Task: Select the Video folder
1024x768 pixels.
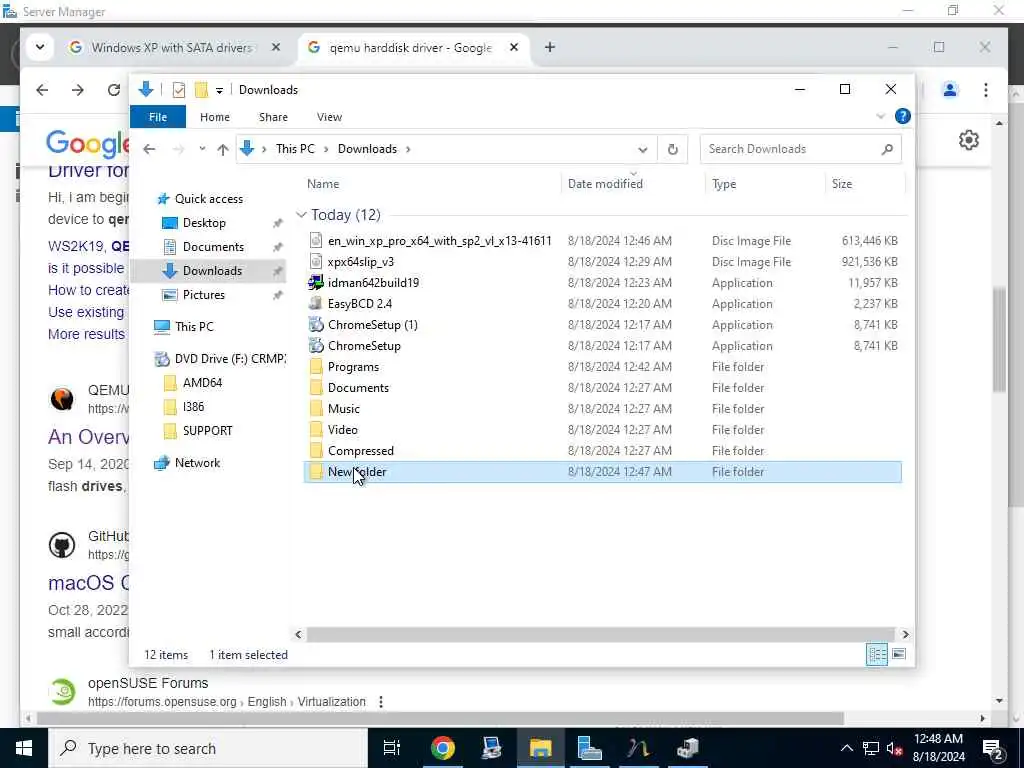Action: coord(342,430)
